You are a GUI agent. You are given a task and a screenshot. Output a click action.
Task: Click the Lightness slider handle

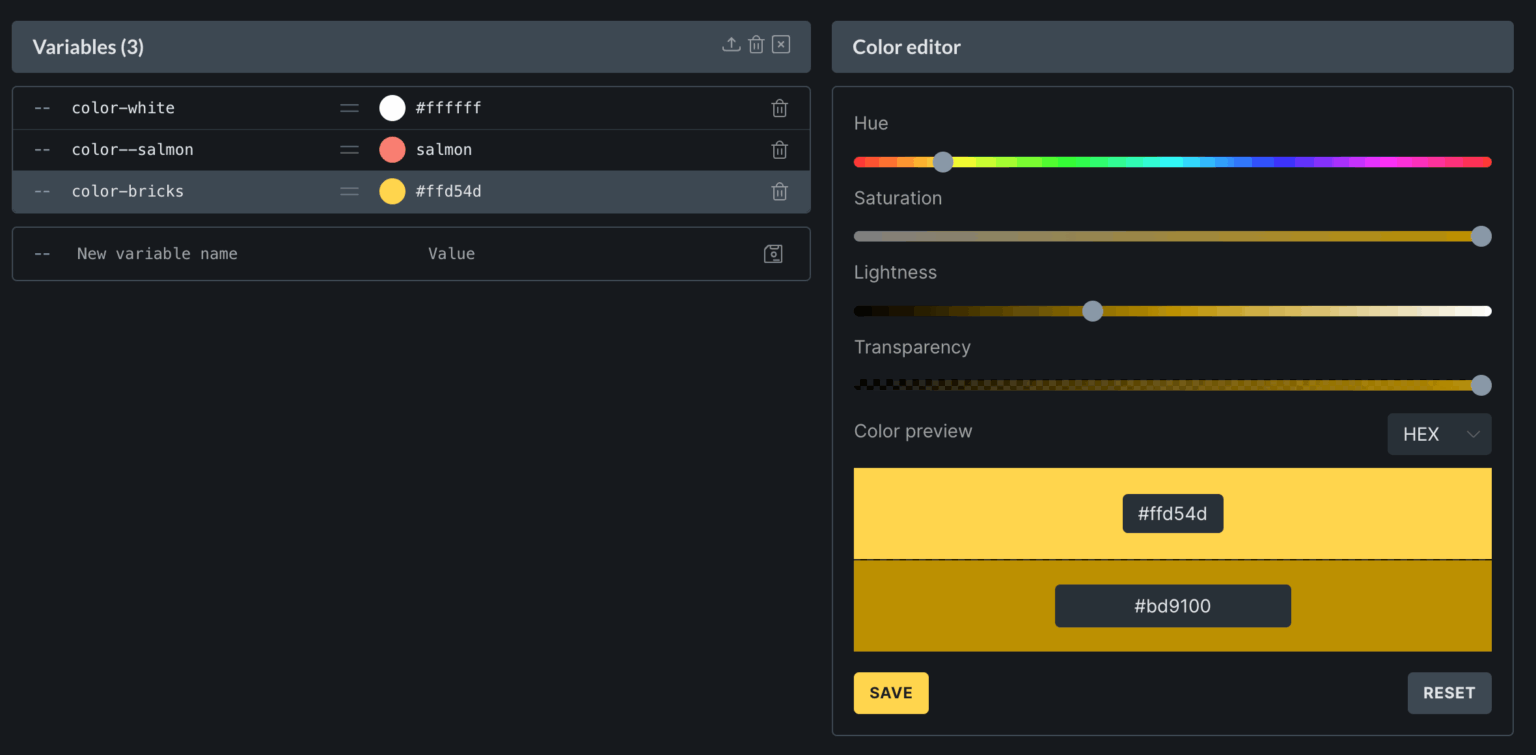[x=1092, y=311]
